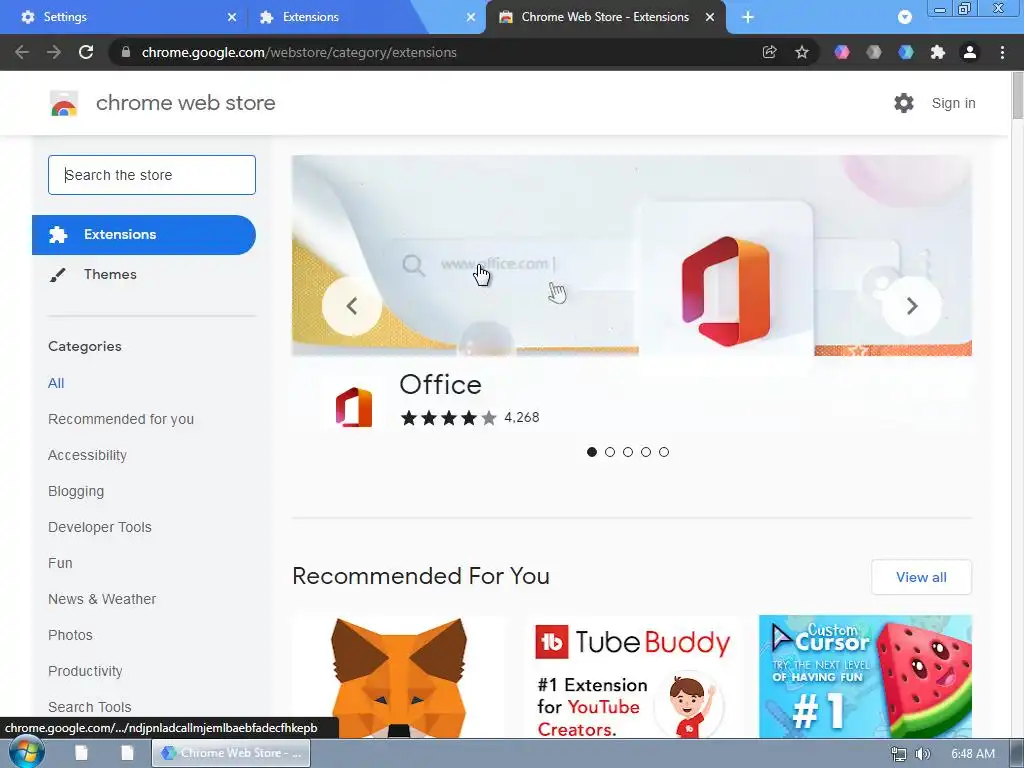Open the Photos category
Viewport: 1024px width, 768px height.
[x=71, y=635]
